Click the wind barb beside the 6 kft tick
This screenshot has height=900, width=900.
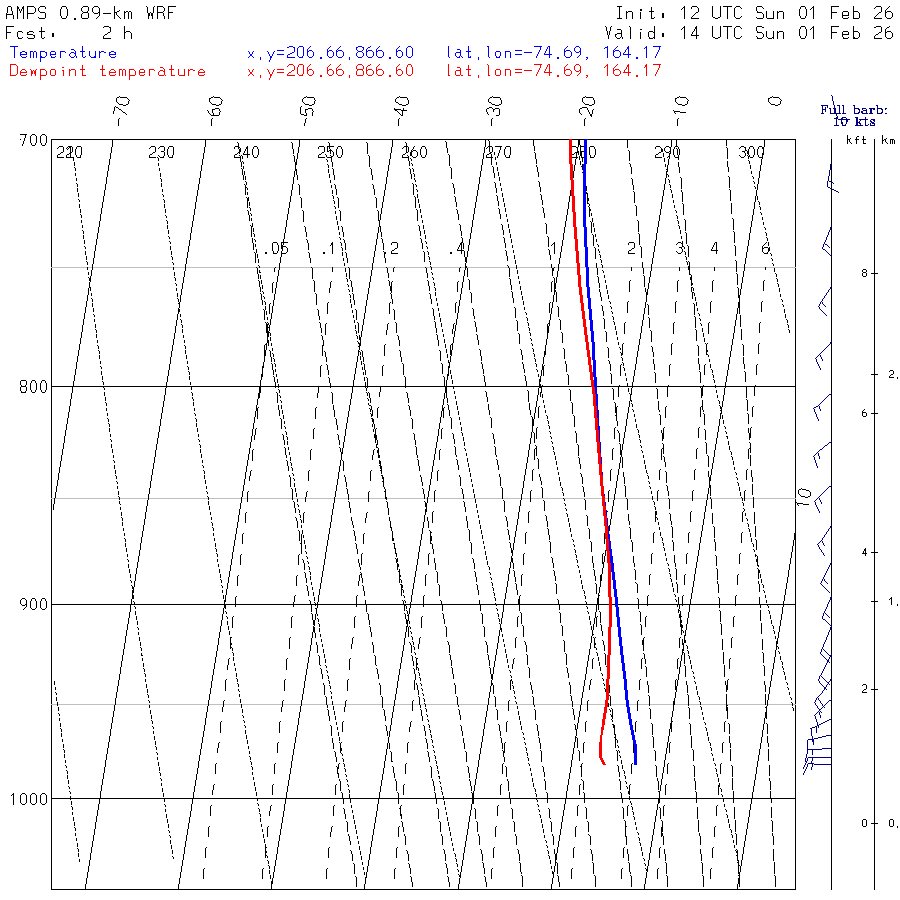[x=823, y=407]
